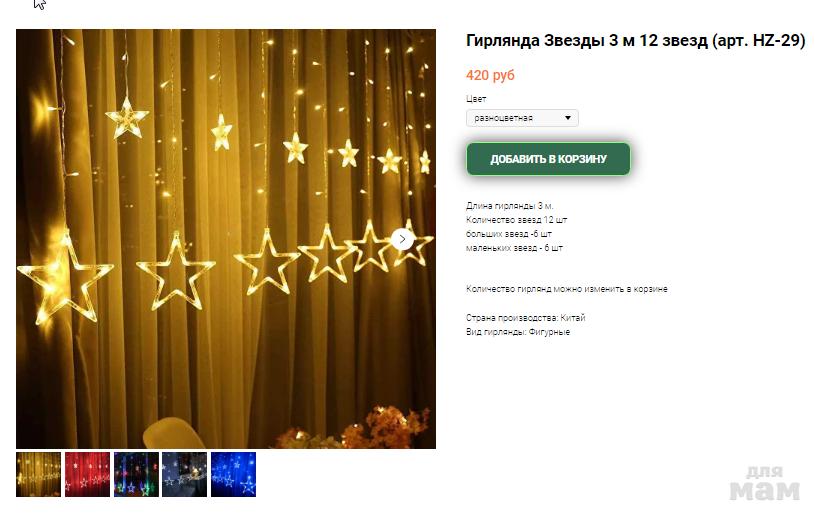Click the Количество звезд 12 шт line
The height and width of the screenshot is (515, 815).
pyautogui.click(x=517, y=220)
